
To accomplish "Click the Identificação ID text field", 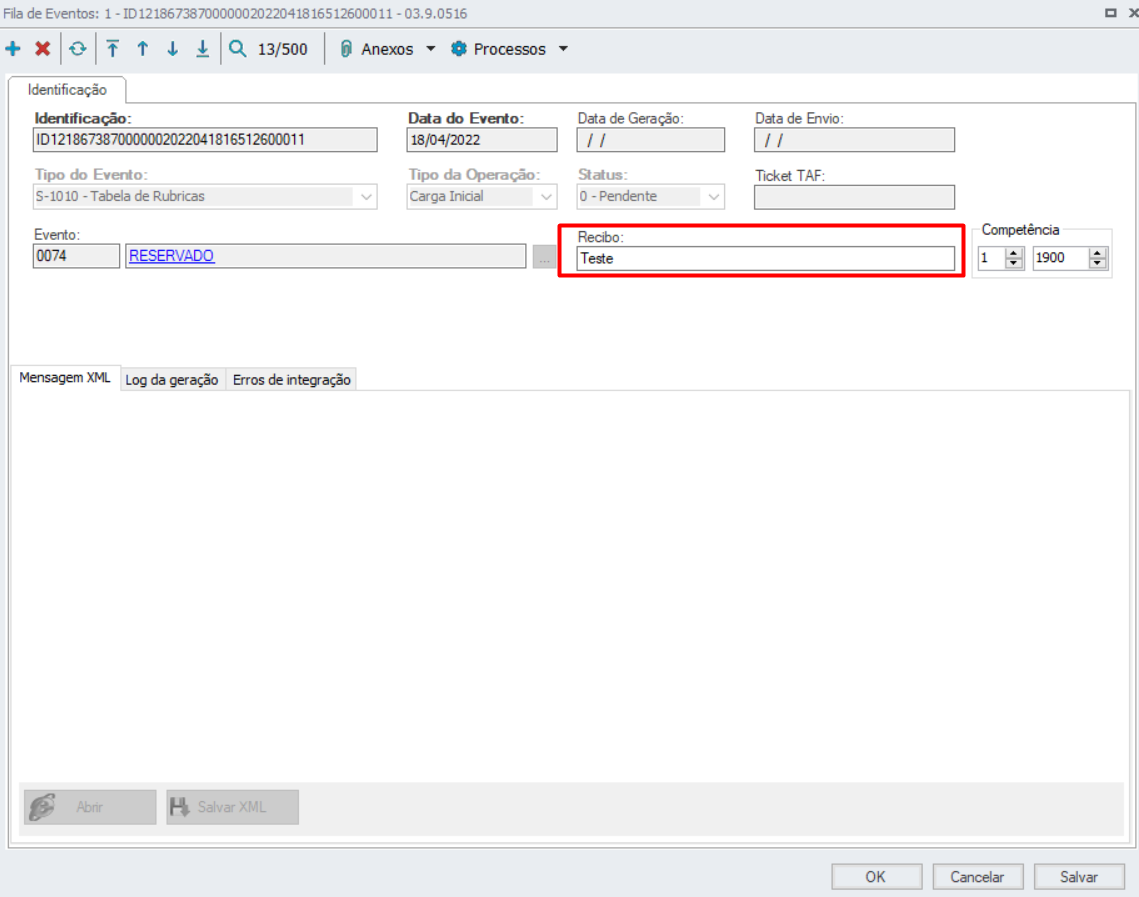I will coord(205,139).
